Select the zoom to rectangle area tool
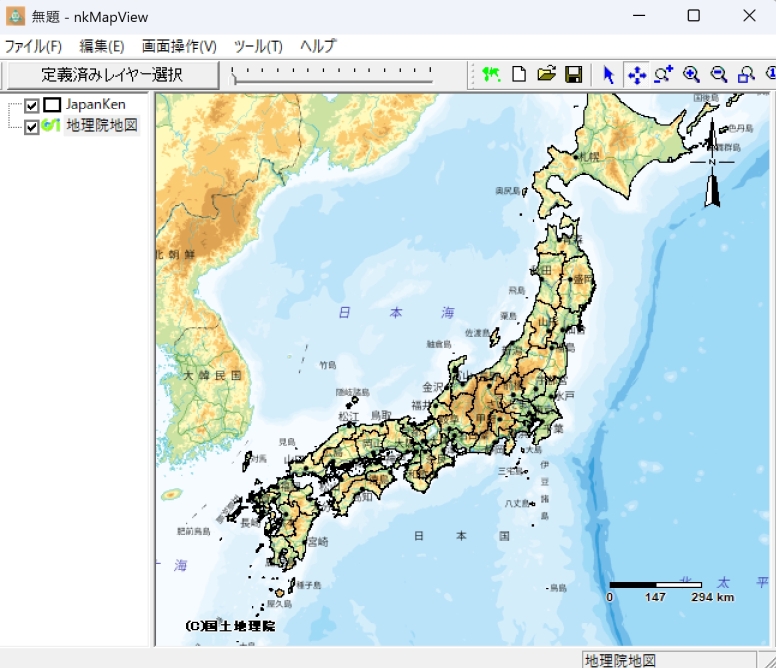This screenshot has width=776, height=668. 746,75
